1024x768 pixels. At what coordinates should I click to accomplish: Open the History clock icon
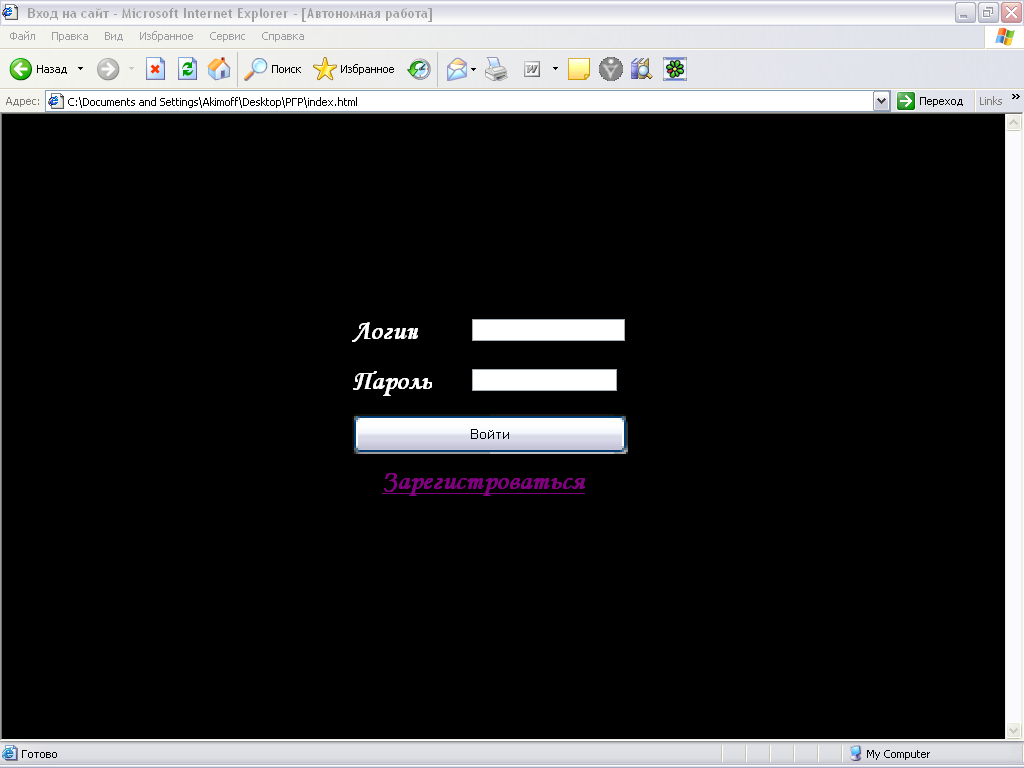click(419, 69)
